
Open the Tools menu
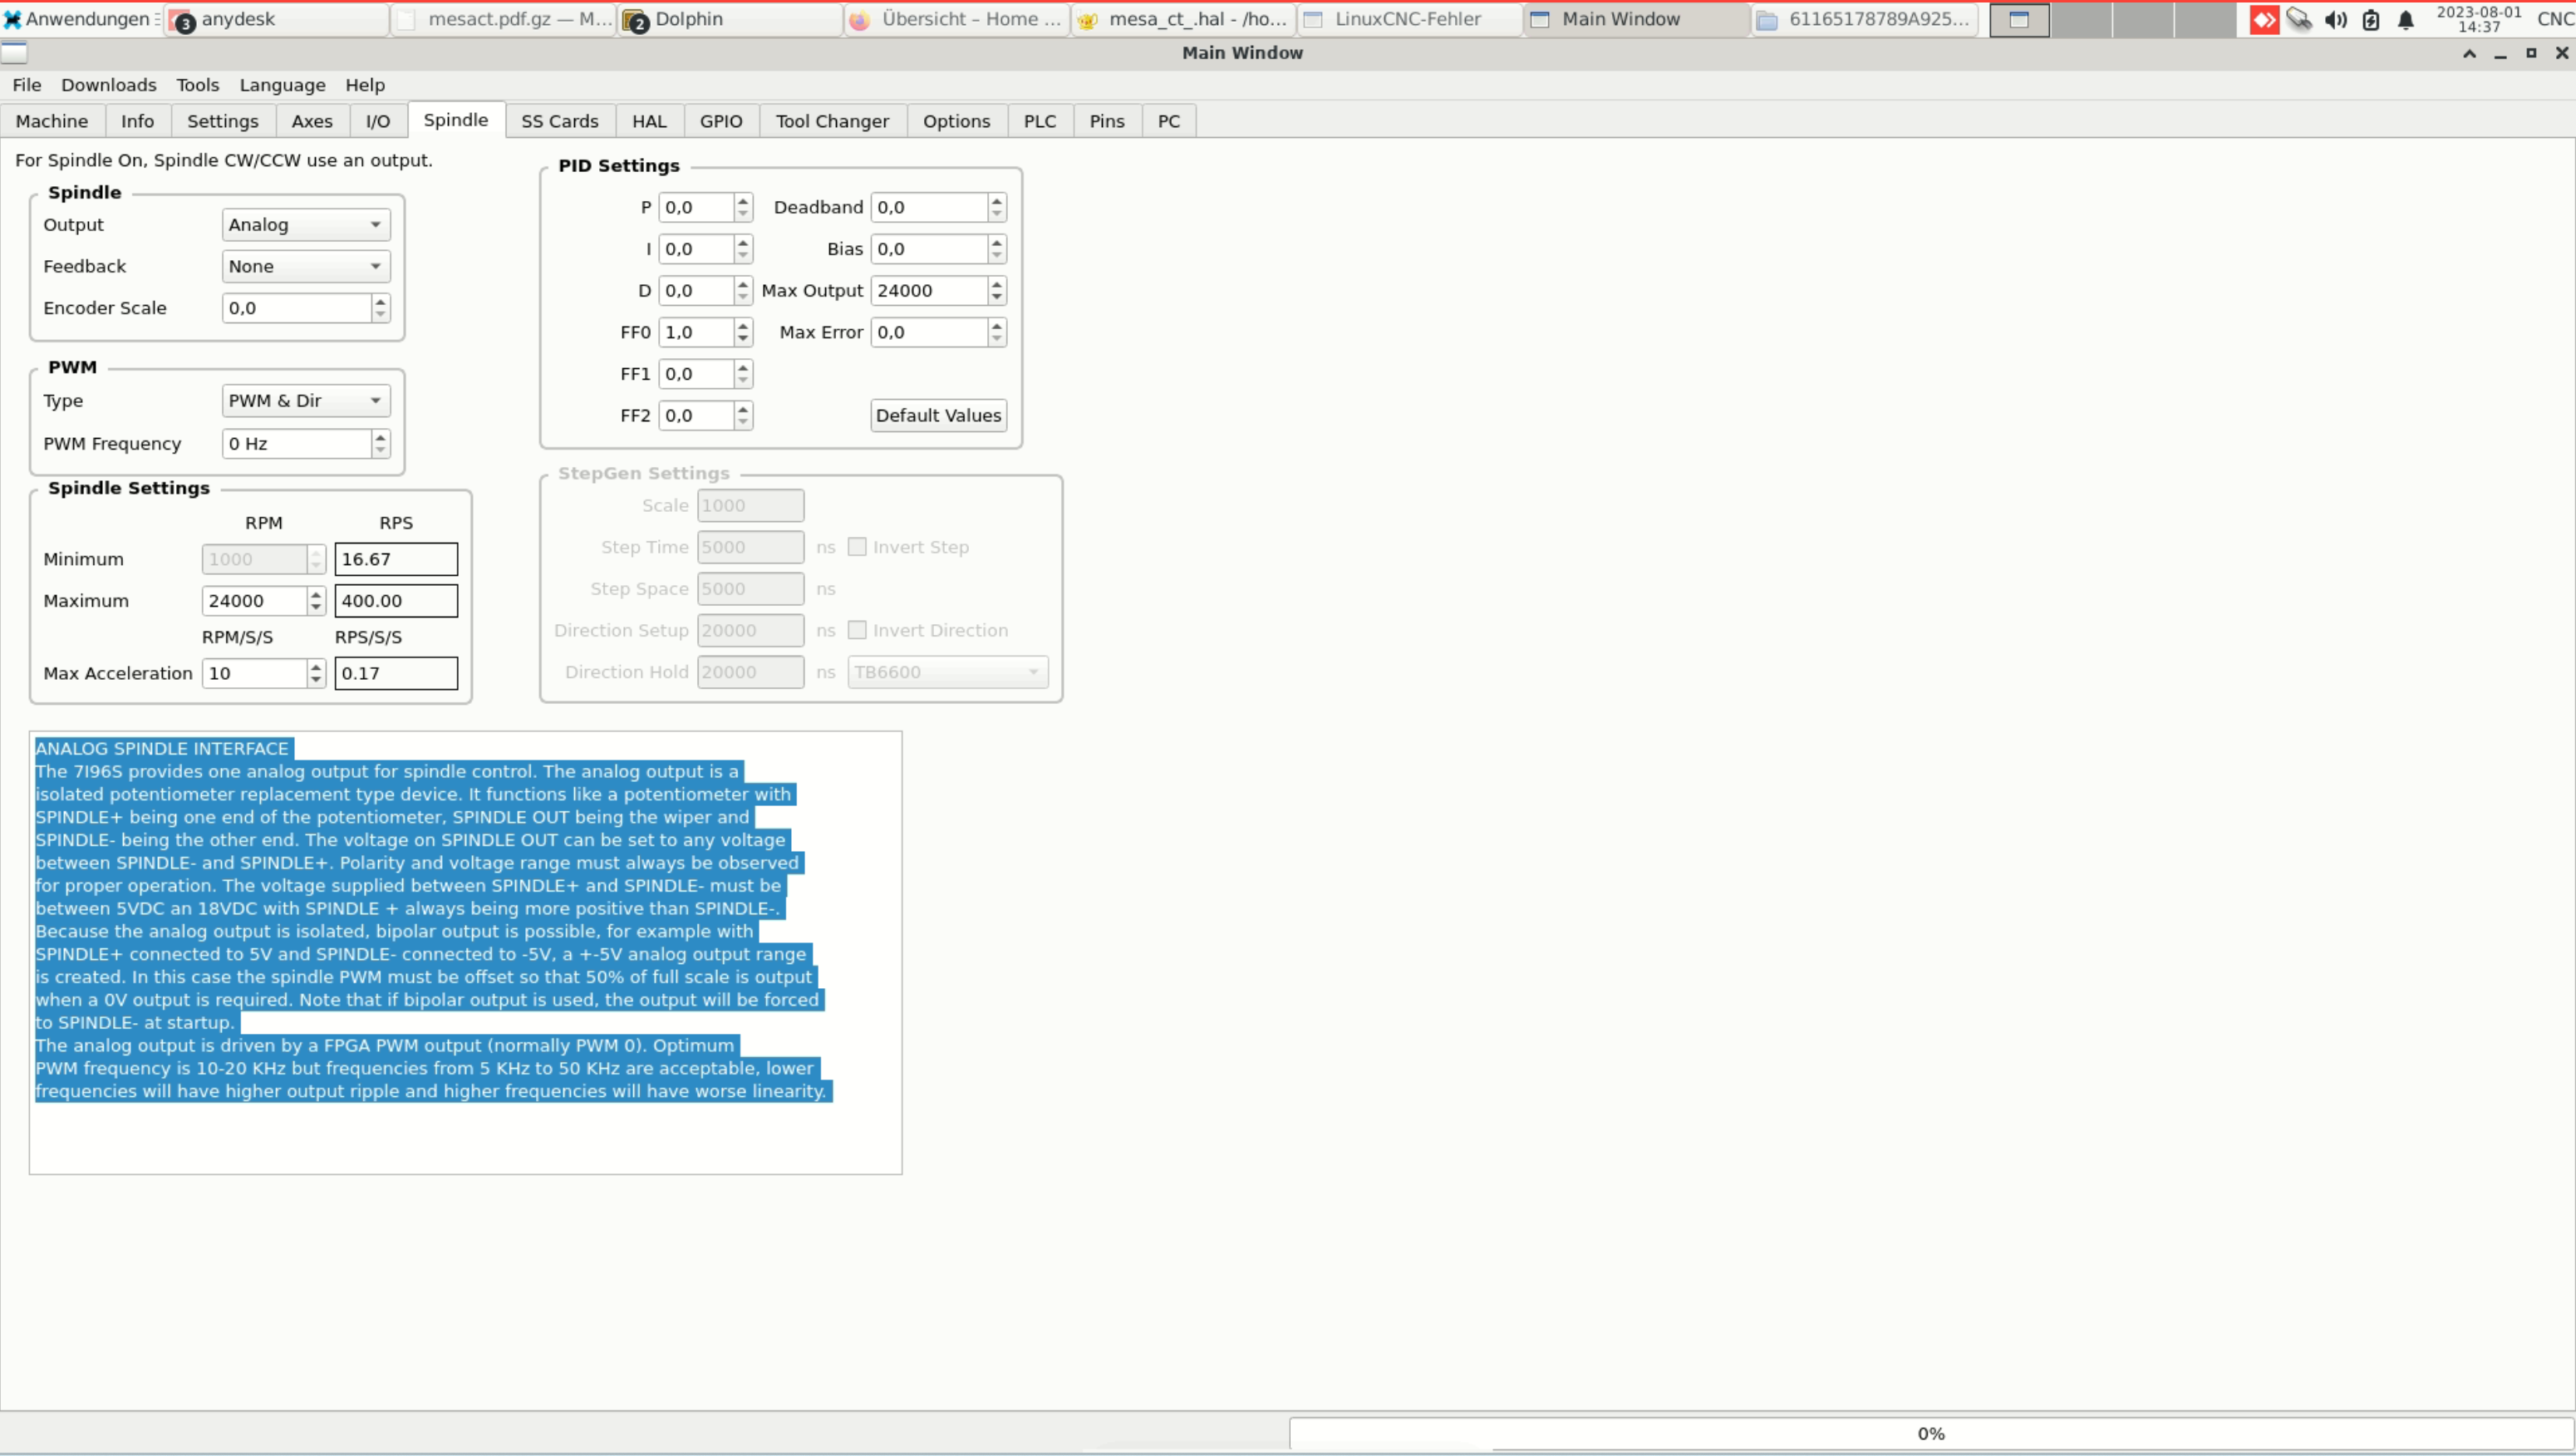[197, 85]
